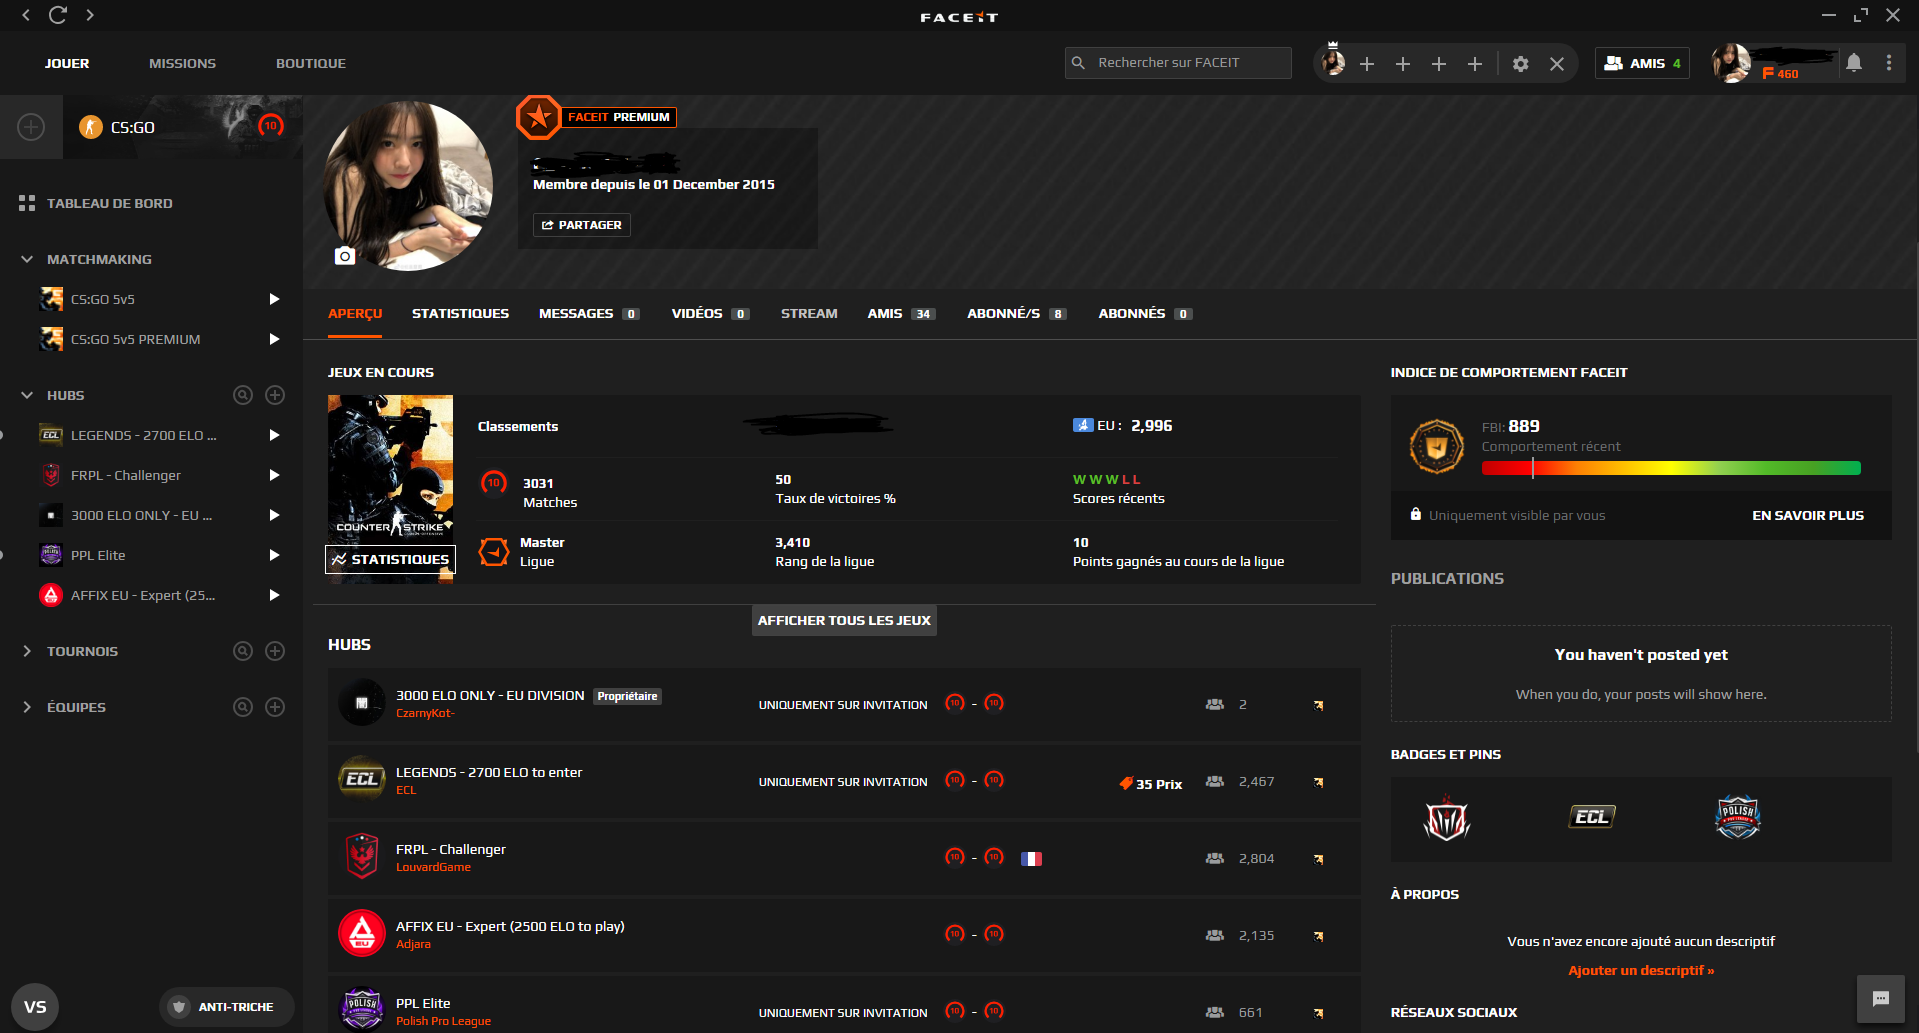Open notifications bell icon
Image resolution: width=1919 pixels, height=1033 pixels.
1854,63
